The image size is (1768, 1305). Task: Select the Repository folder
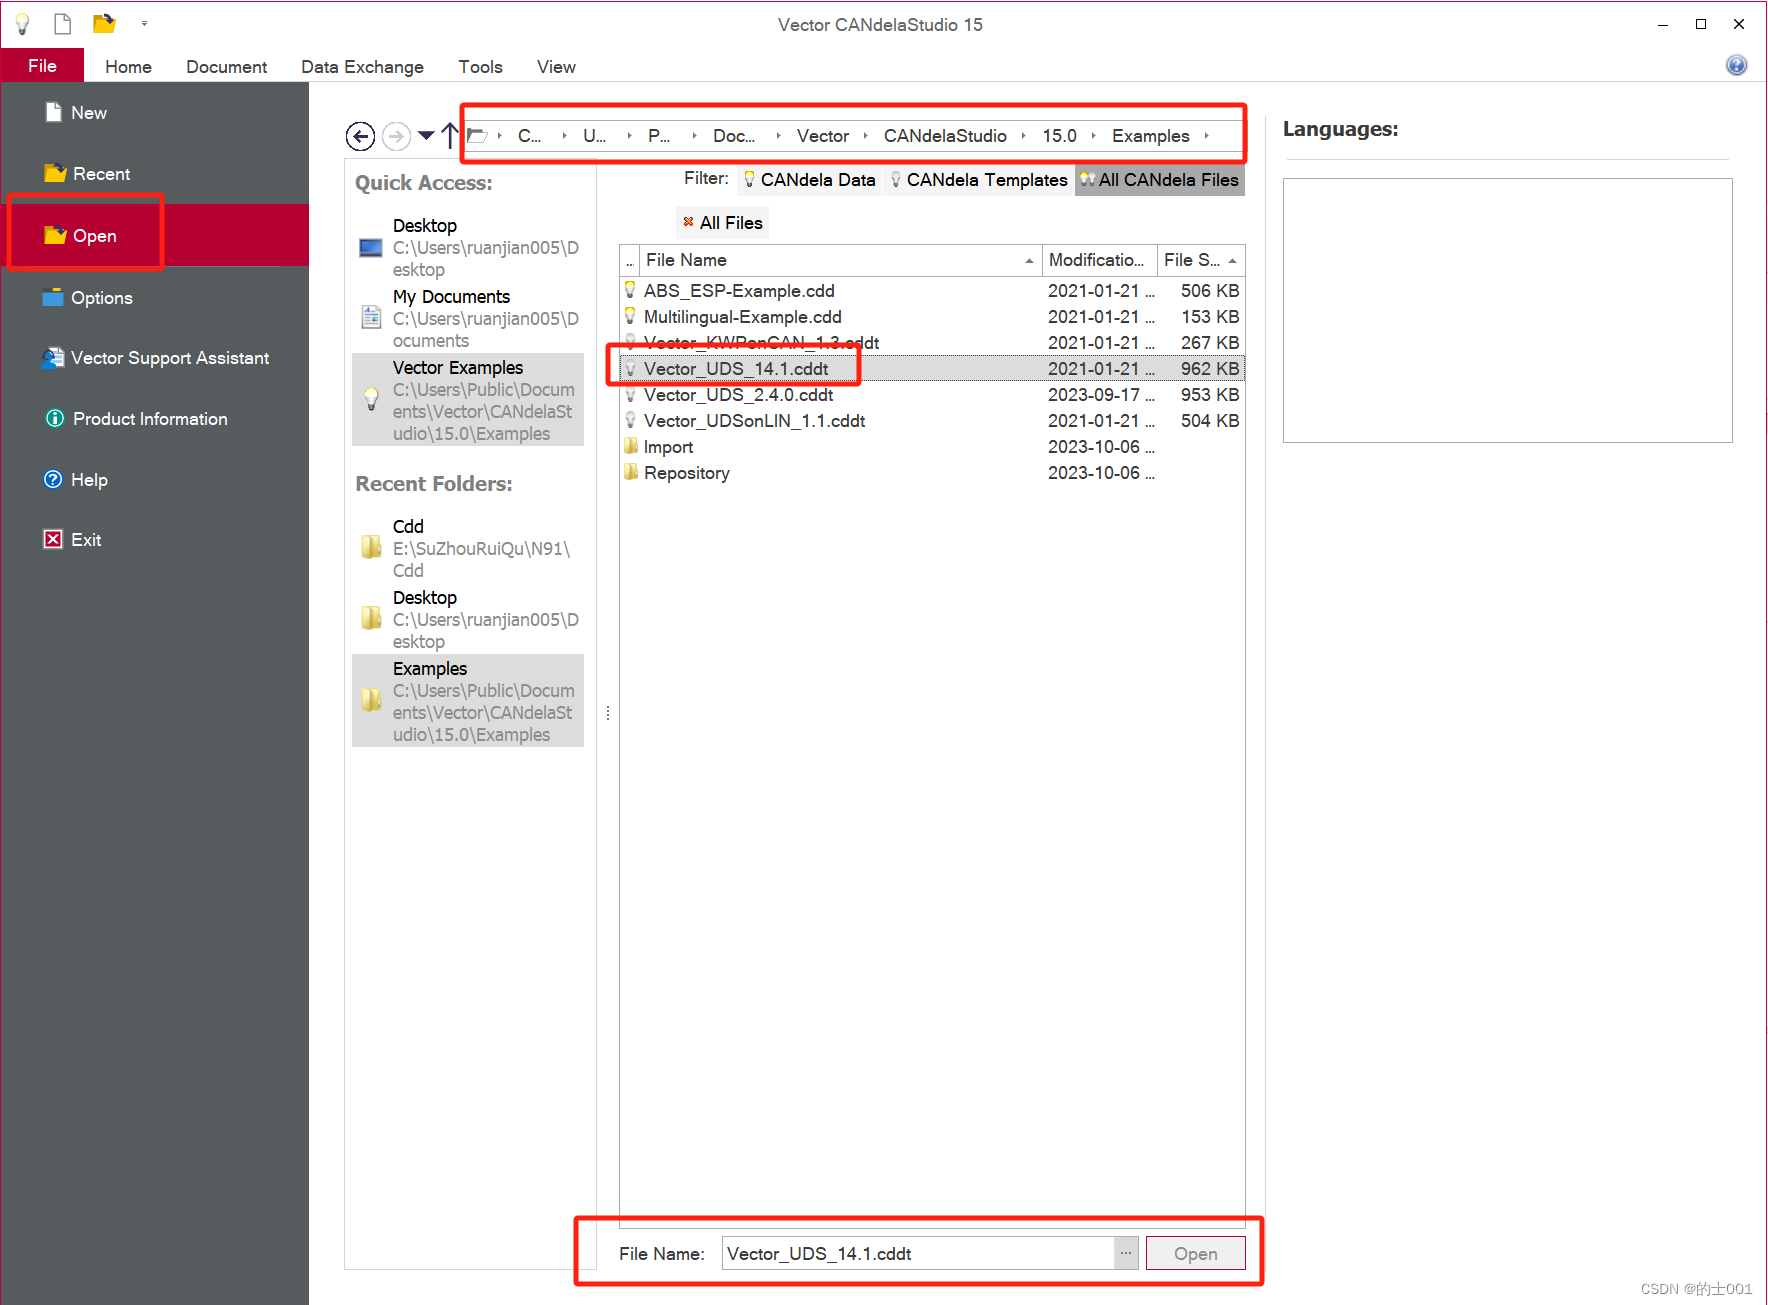coord(932,473)
